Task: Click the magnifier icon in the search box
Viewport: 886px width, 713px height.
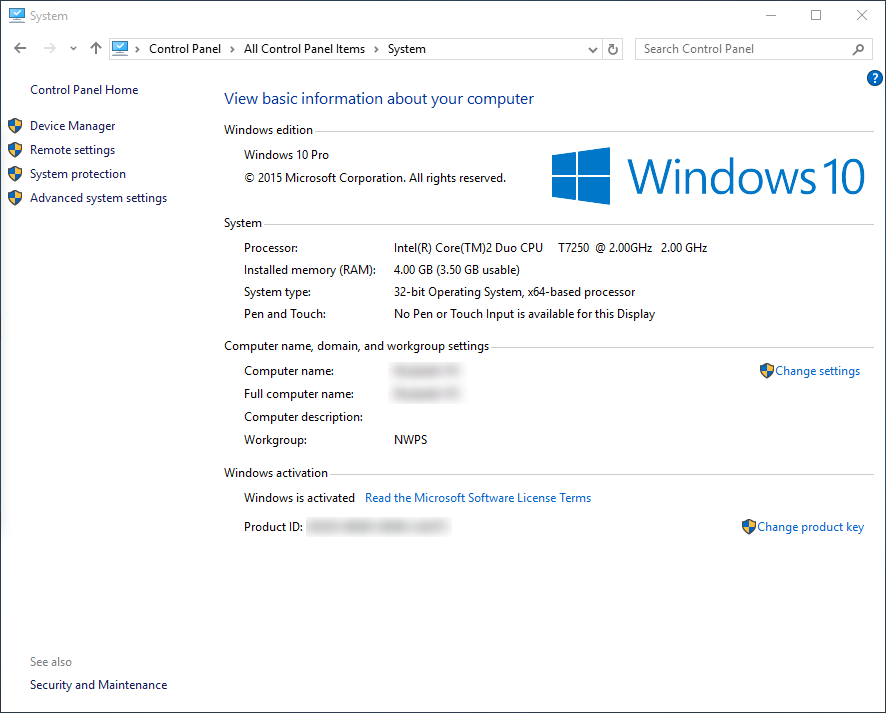Action: click(859, 48)
